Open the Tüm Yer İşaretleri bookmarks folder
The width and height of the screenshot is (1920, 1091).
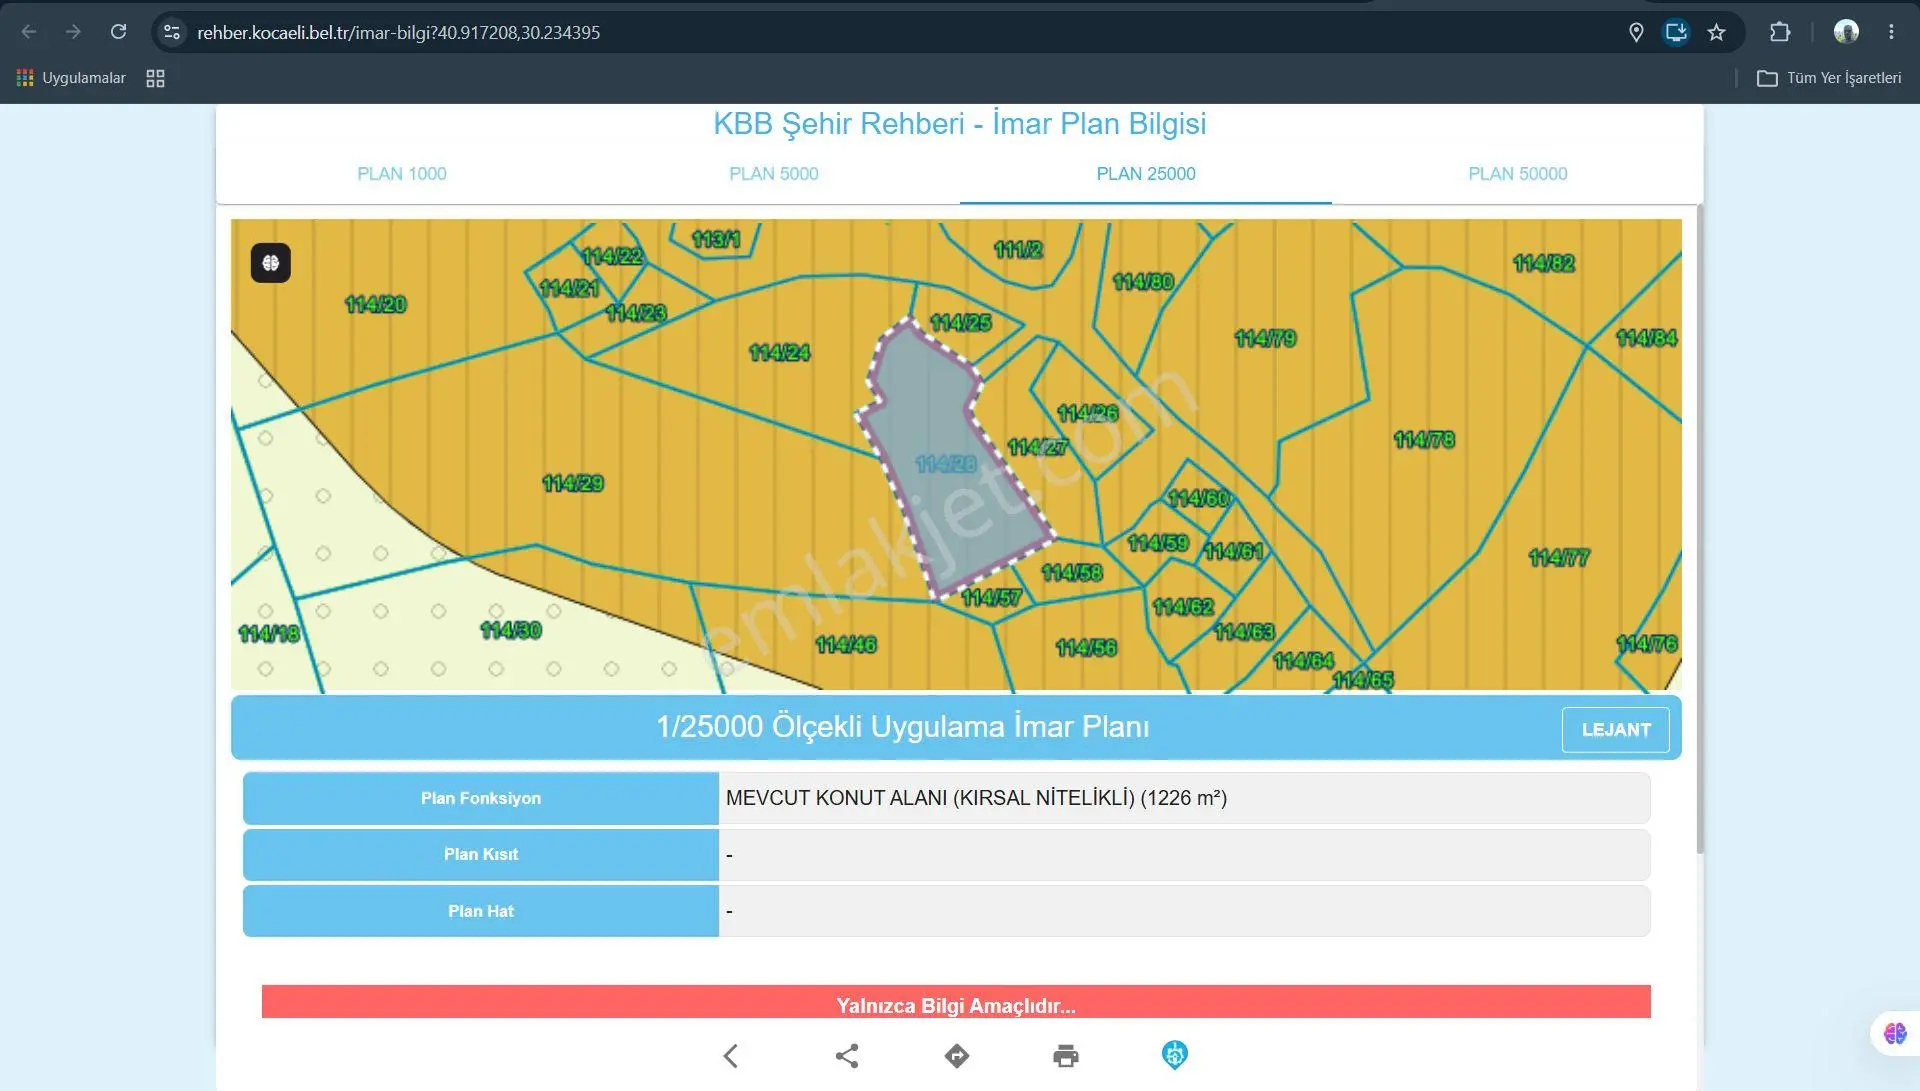[1829, 78]
